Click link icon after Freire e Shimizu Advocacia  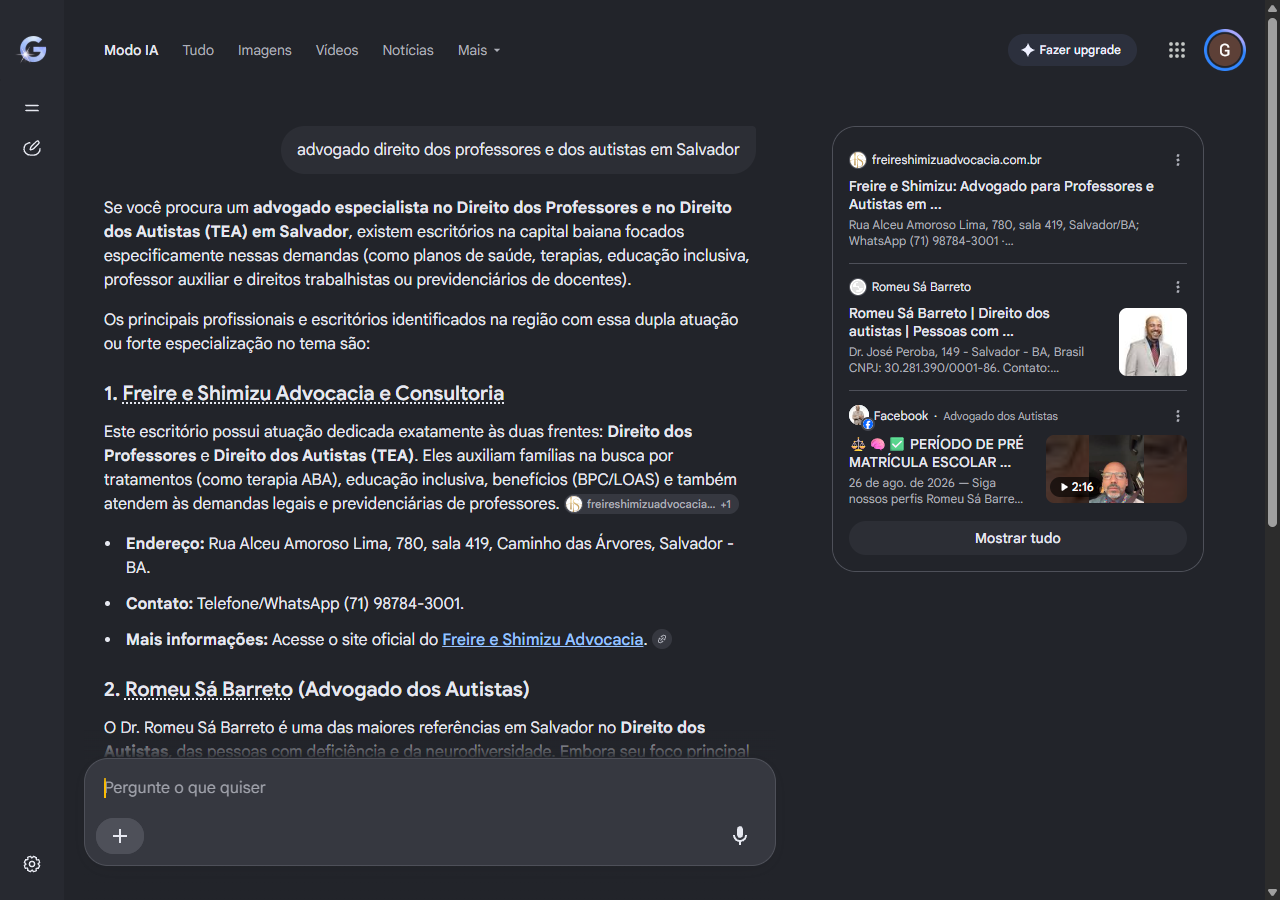(x=662, y=639)
